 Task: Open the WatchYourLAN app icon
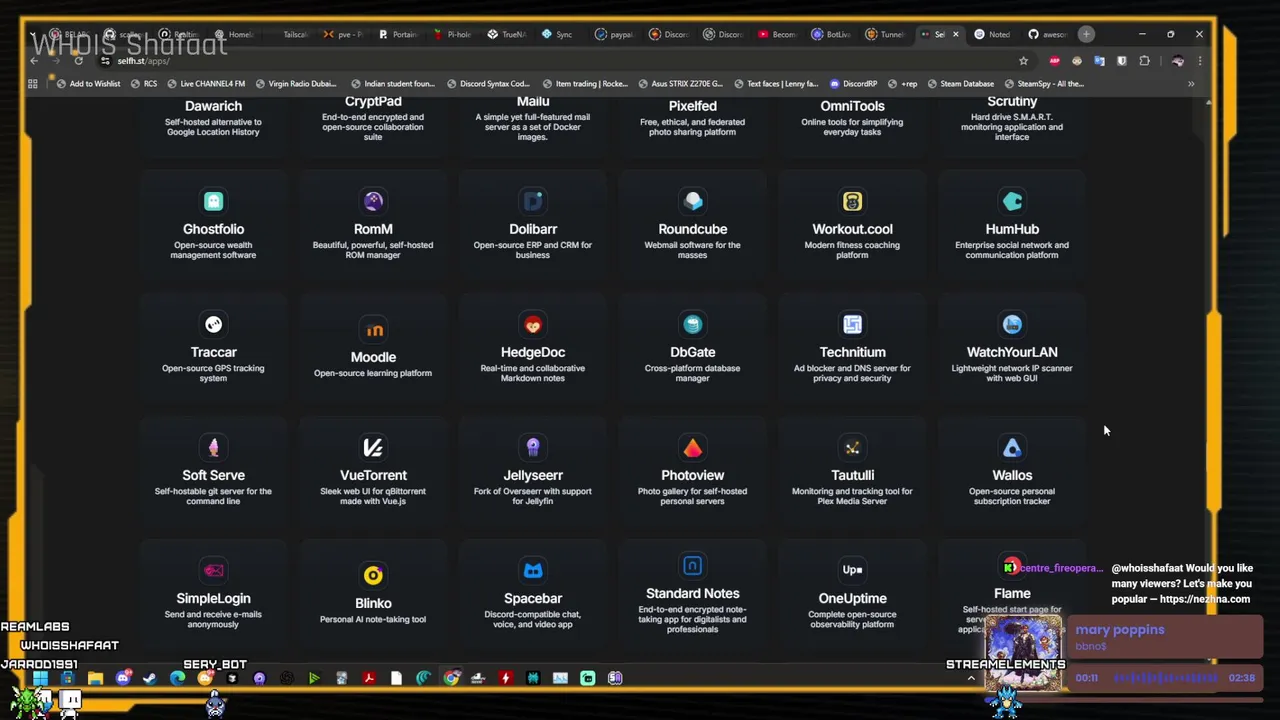click(1012, 324)
